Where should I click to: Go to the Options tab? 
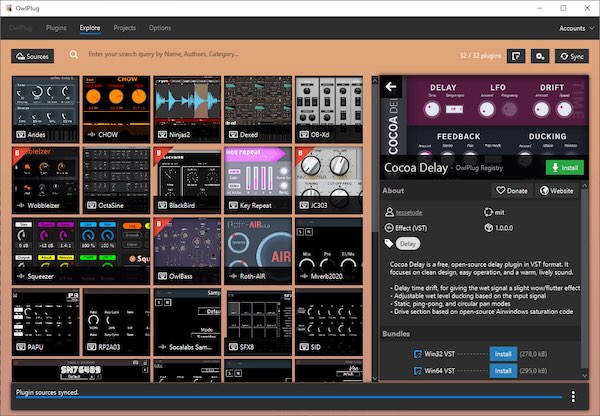point(160,28)
